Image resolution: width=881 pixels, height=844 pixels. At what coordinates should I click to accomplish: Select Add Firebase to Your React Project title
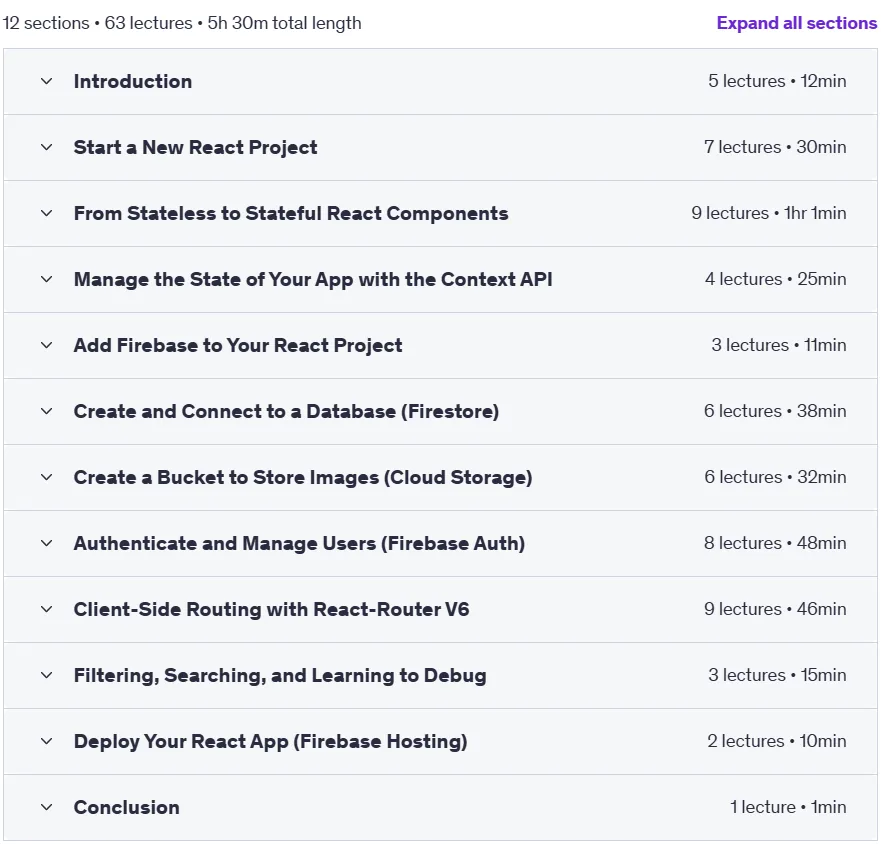pyautogui.click(x=238, y=345)
